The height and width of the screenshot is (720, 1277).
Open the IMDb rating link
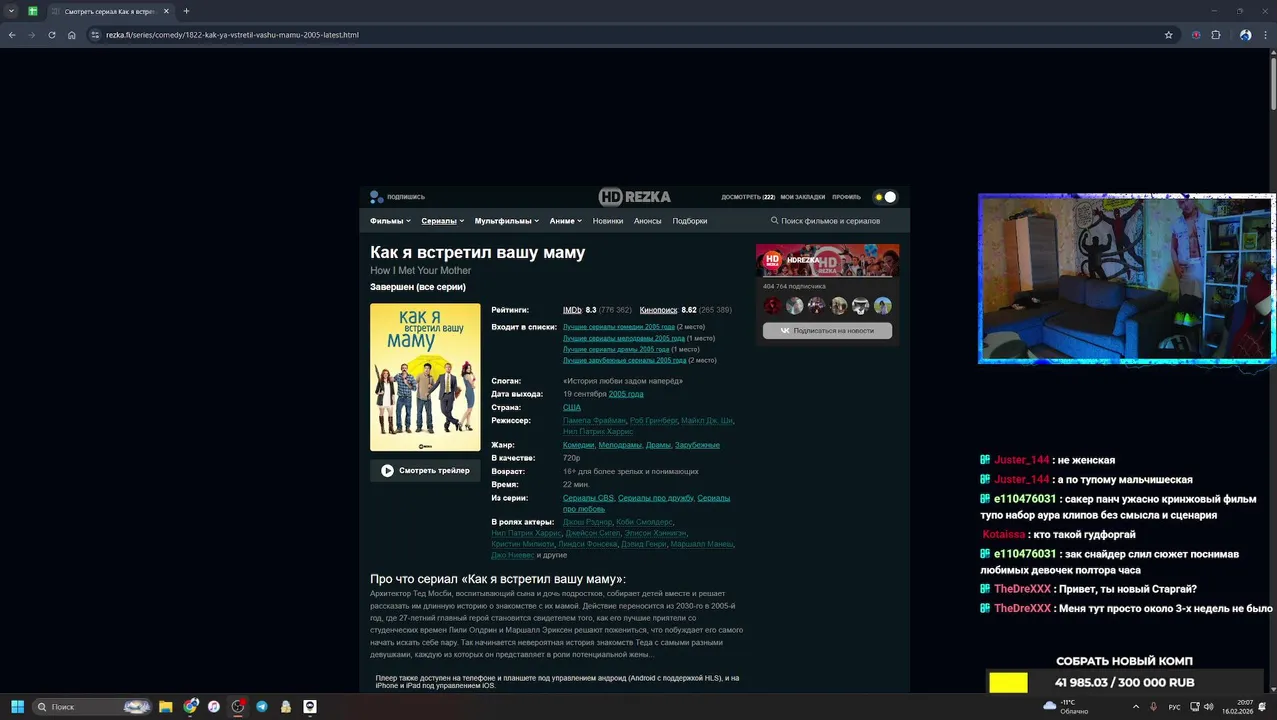pos(572,310)
